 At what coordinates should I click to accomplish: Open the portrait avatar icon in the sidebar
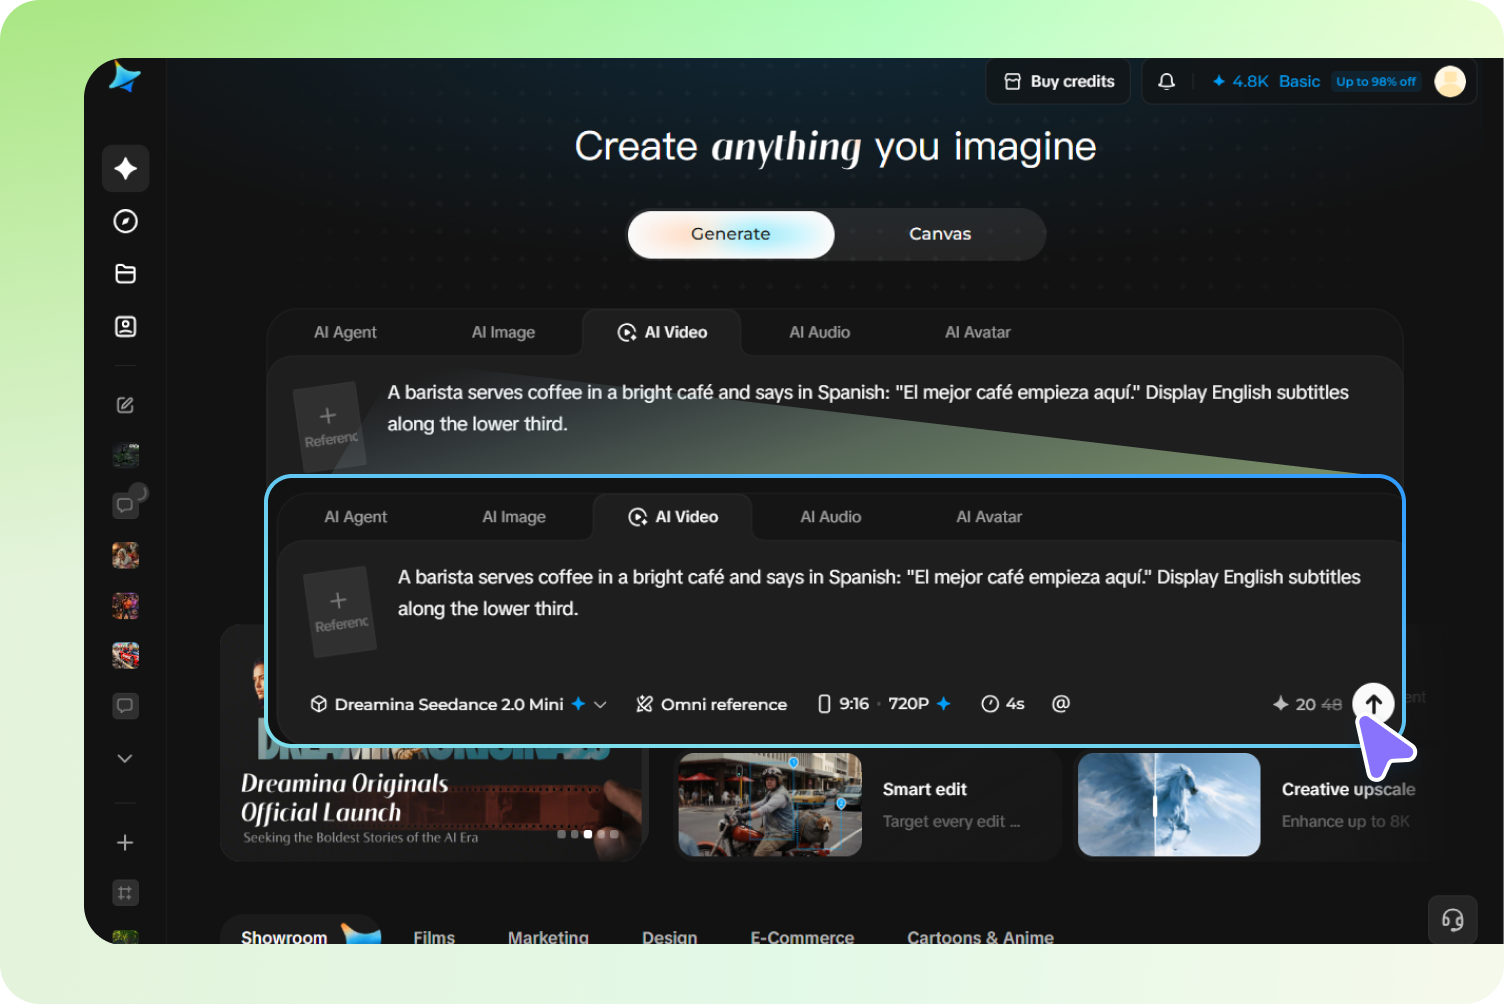[126, 327]
